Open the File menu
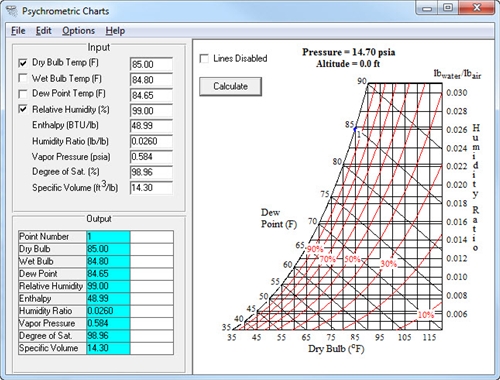The image size is (500, 380). [x=18, y=31]
